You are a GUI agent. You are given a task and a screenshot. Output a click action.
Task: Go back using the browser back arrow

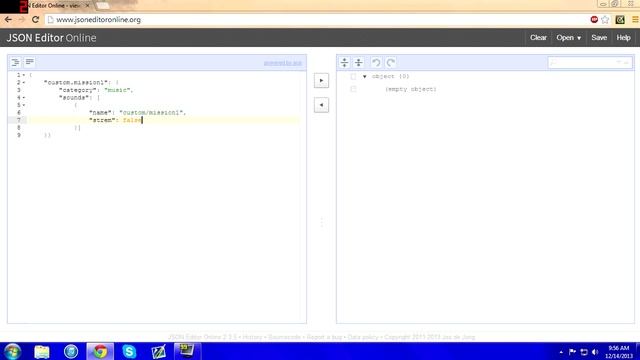(x=8, y=20)
